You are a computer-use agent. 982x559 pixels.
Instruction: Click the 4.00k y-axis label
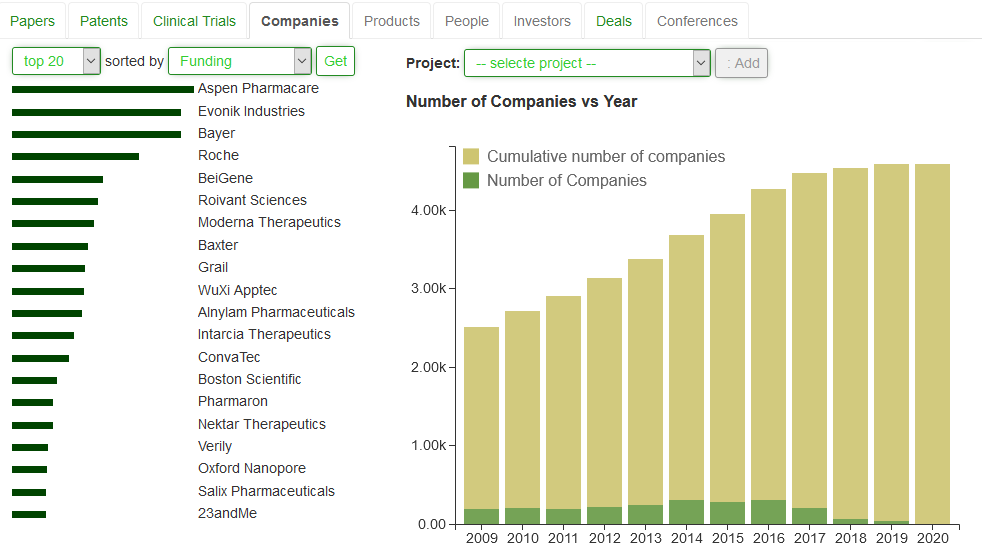click(x=428, y=210)
